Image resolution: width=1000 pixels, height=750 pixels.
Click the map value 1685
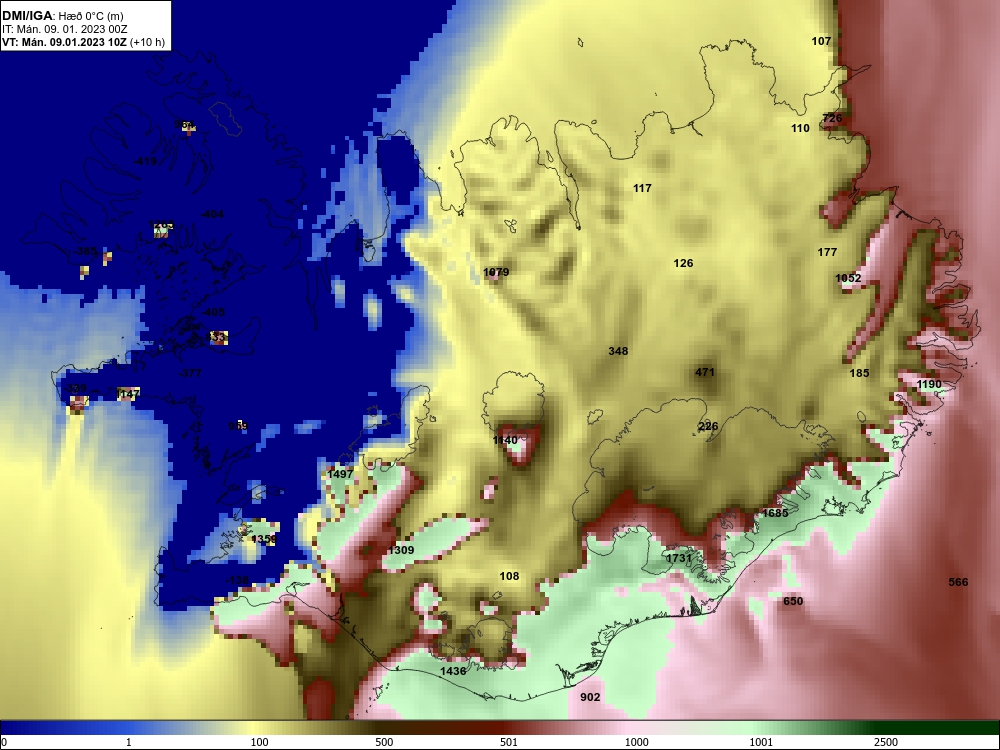(x=776, y=513)
